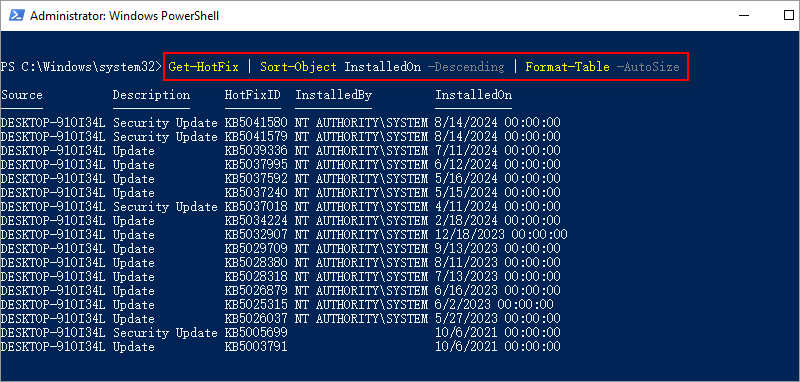The height and width of the screenshot is (382, 800).
Task: Click the install date 6/2/2023 00:00:00
Action: [494, 305]
